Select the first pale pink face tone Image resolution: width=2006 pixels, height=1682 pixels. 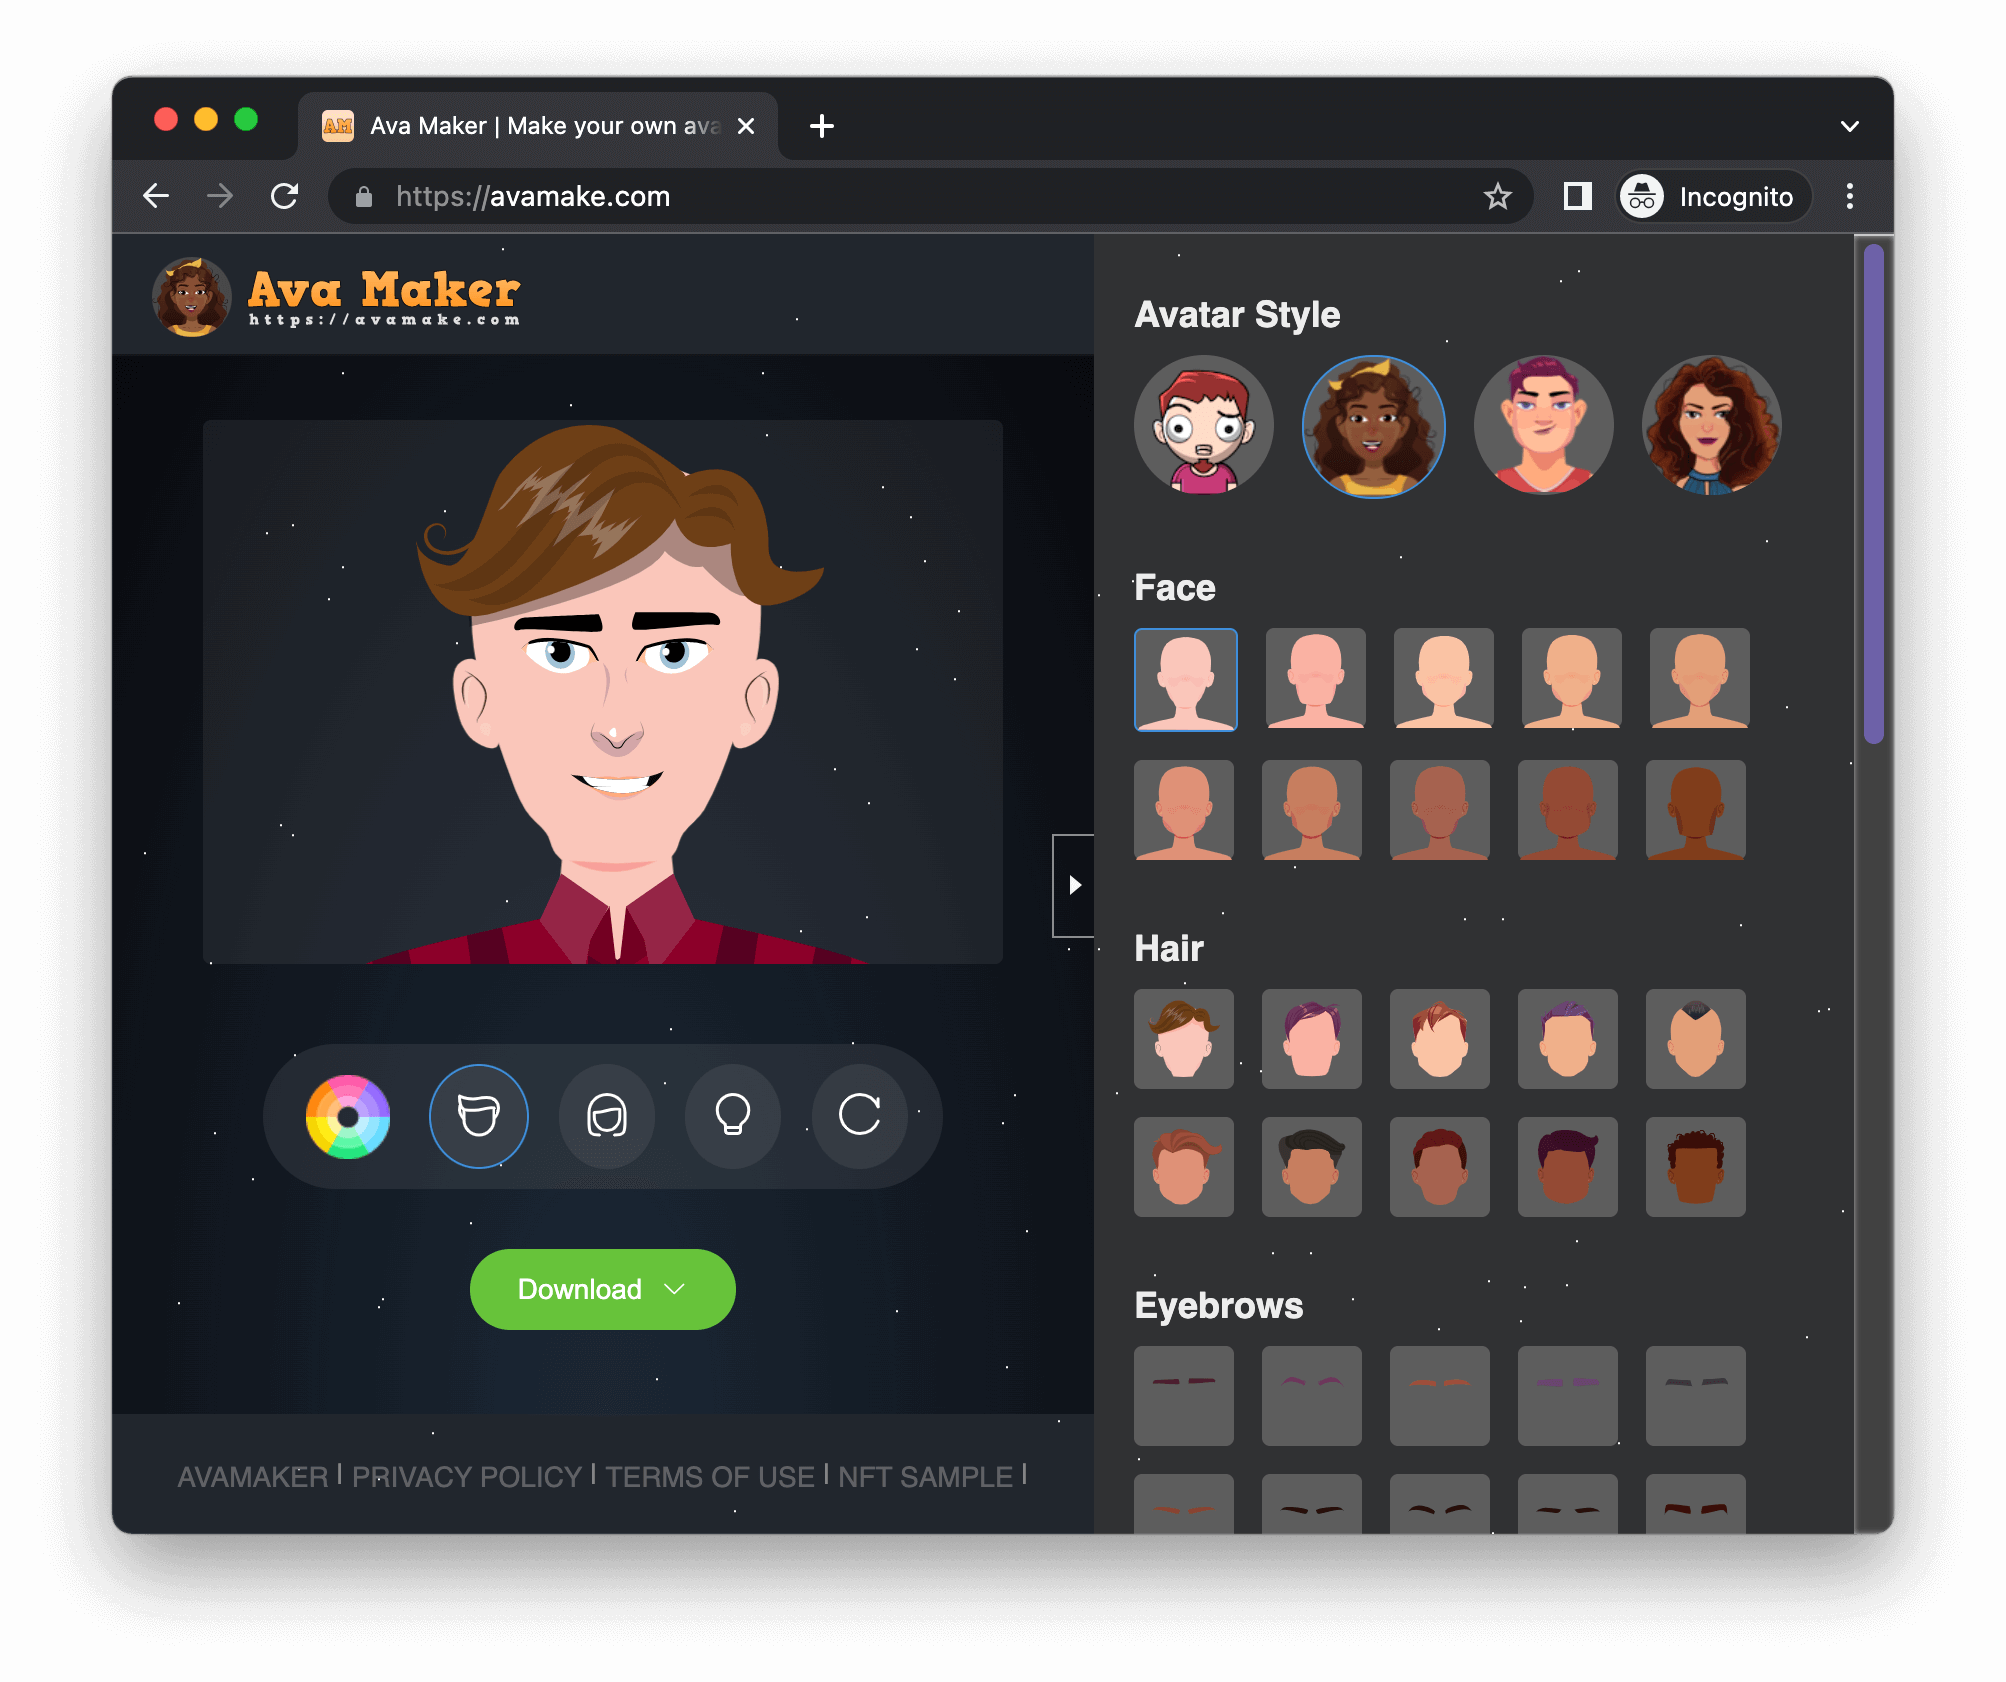point(1185,679)
